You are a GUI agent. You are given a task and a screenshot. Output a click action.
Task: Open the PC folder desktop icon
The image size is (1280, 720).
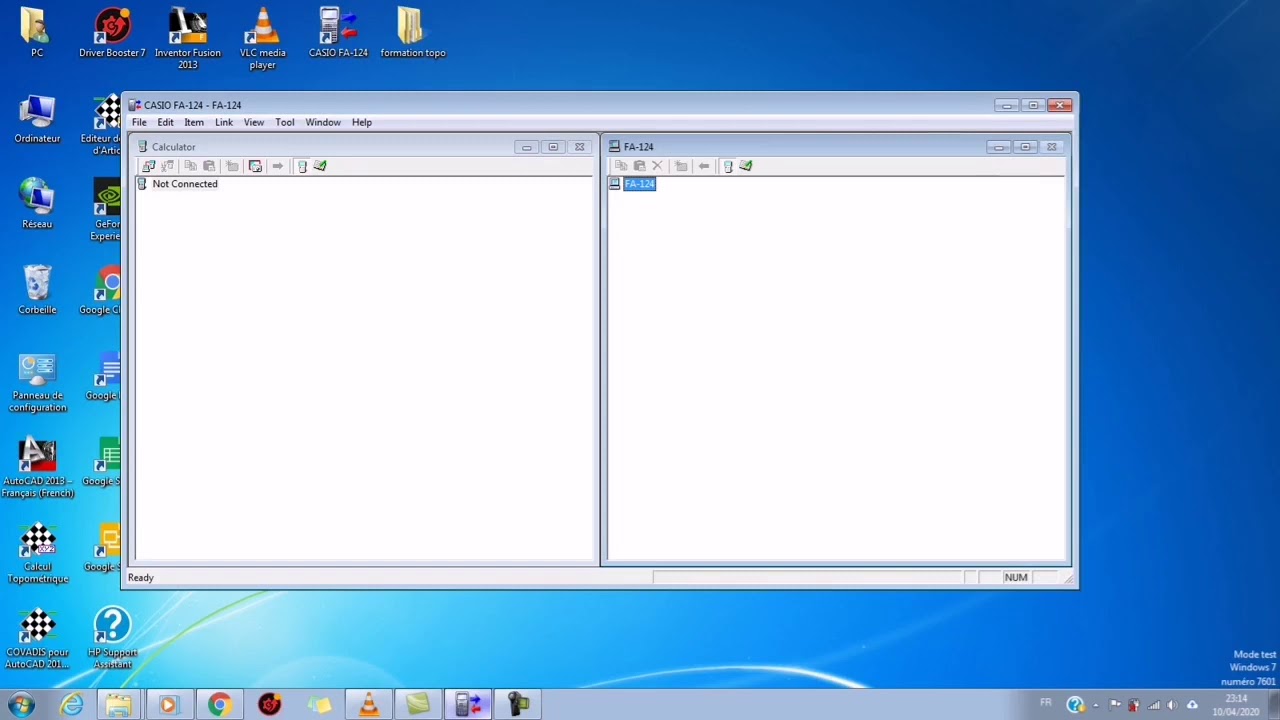[37, 32]
